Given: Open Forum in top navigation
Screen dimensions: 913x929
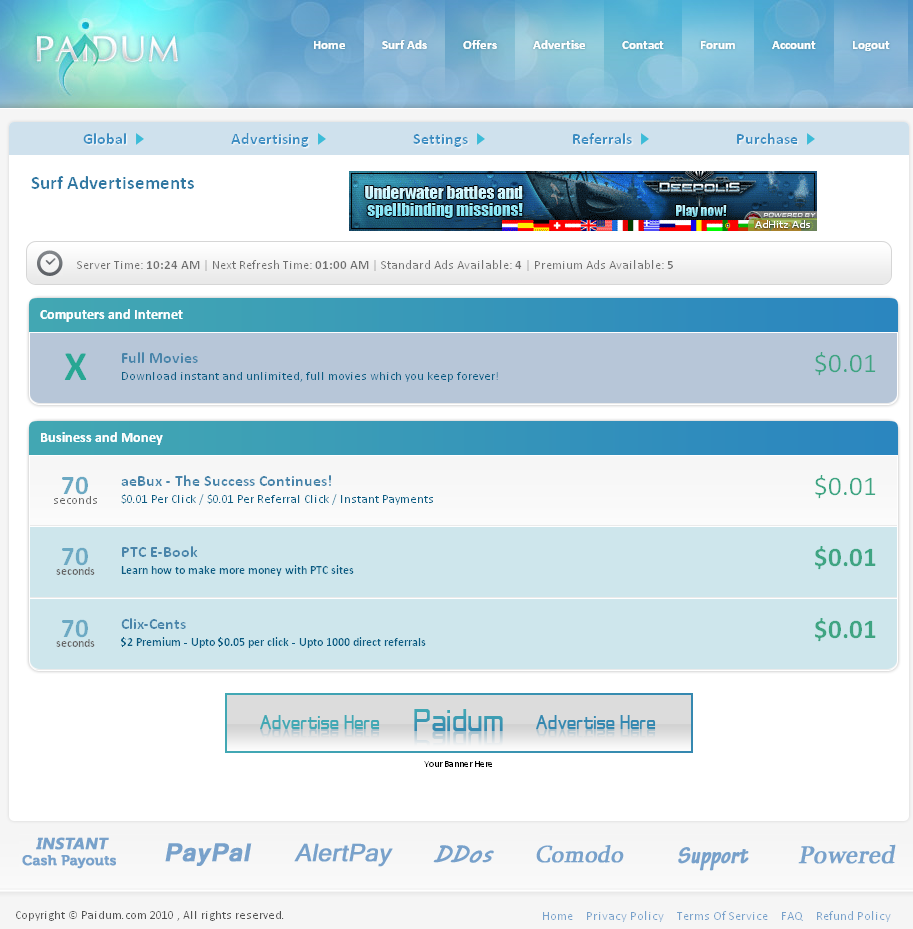Looking at the screenshot, I should tap(717, 45).
